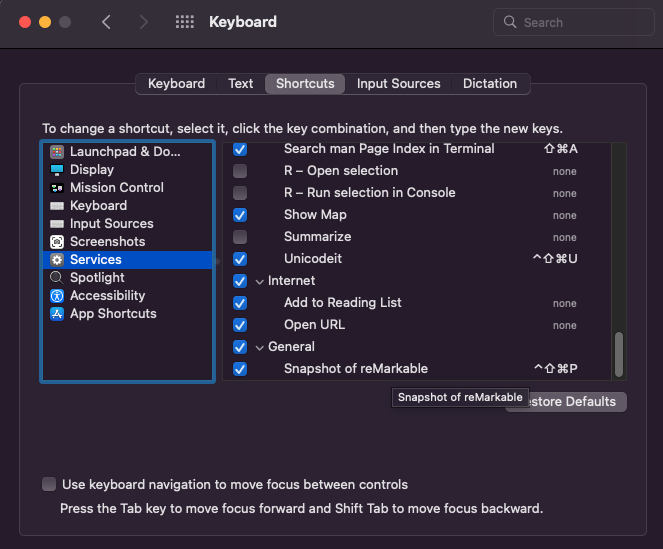Collapse the General services group
Screen dimensions: 663x549
coord(260,348)
